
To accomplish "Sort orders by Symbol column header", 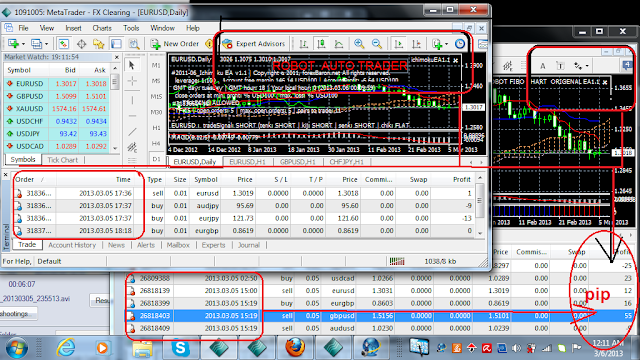I will point(206,180).
